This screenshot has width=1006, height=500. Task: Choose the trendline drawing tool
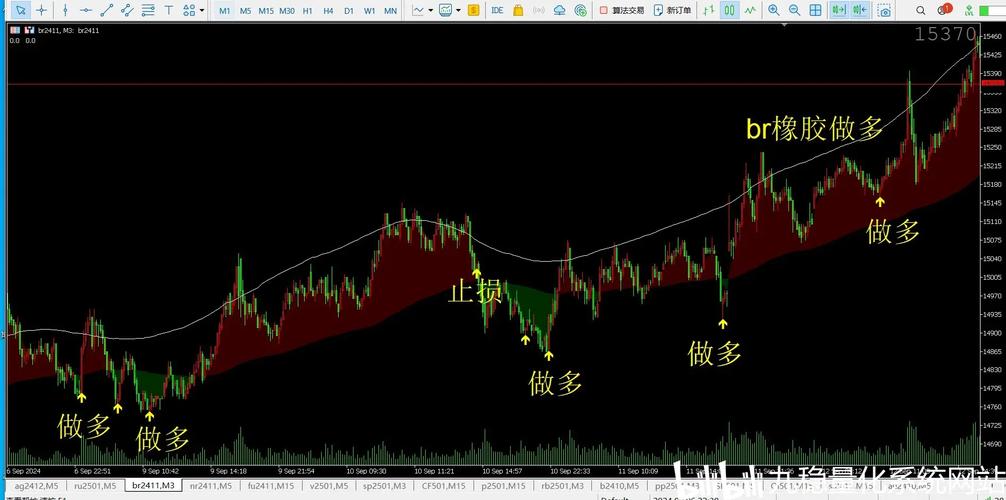pos(106,10)
